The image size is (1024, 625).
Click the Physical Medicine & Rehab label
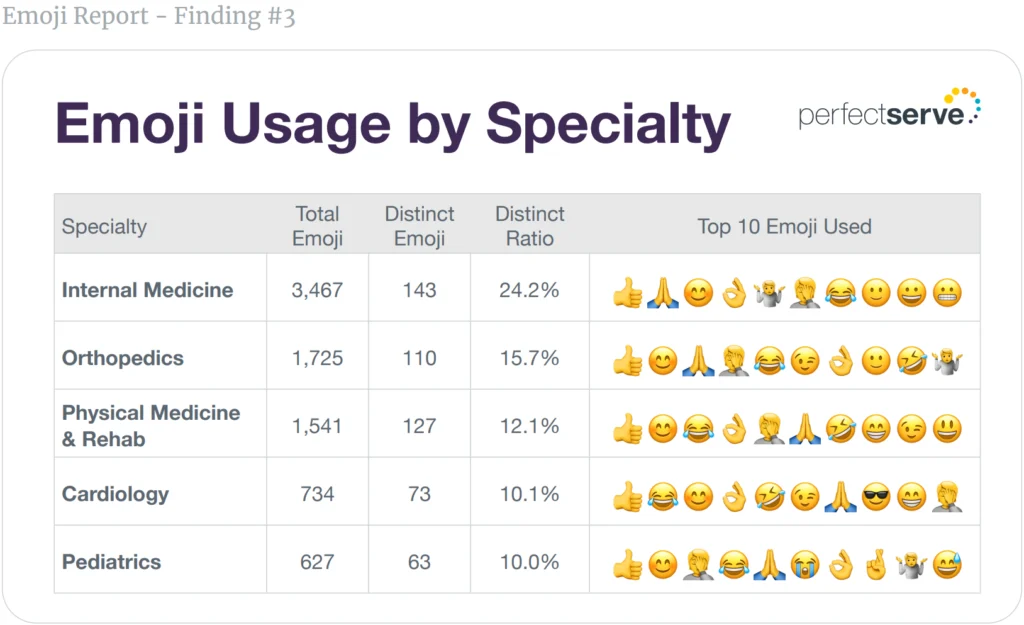(x=150, y=426)
